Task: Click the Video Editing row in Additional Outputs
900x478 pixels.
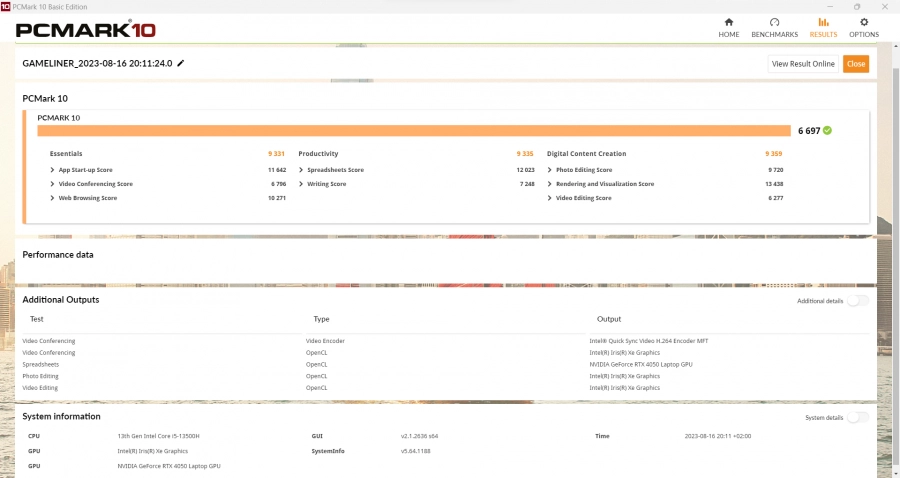Action: (x=40, y=388)
